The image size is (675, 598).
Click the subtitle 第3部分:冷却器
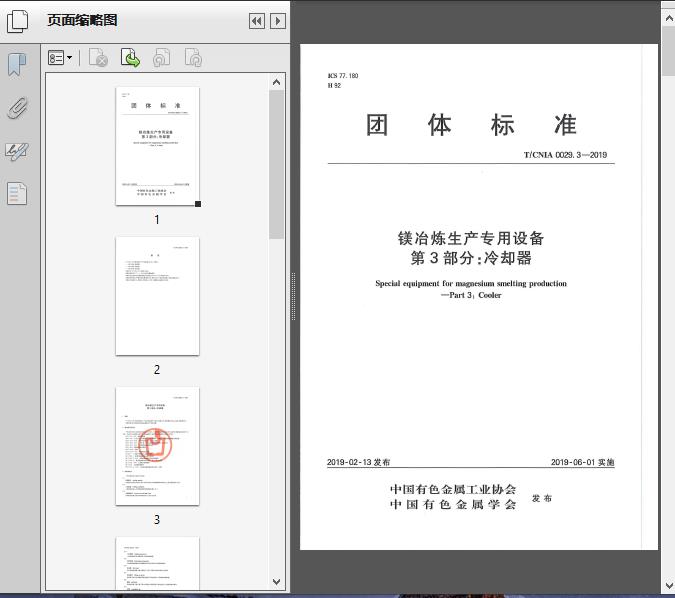pyautogui.click(x=471, y=258)
